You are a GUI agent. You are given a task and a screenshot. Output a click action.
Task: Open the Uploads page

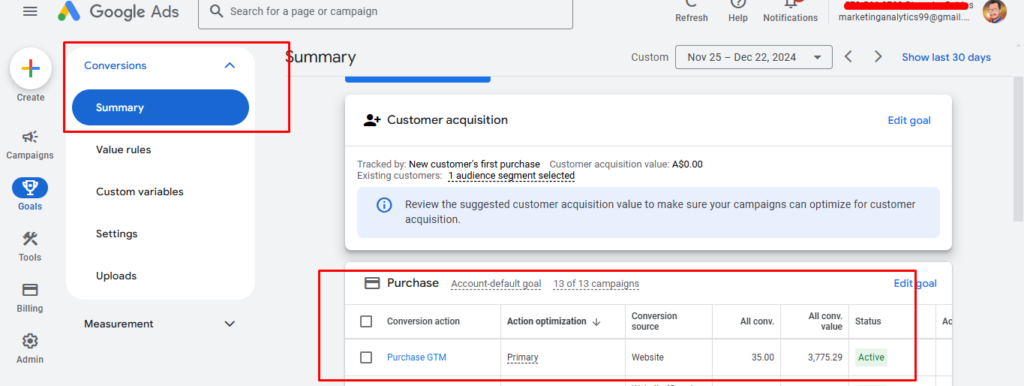tap(116, 276)
